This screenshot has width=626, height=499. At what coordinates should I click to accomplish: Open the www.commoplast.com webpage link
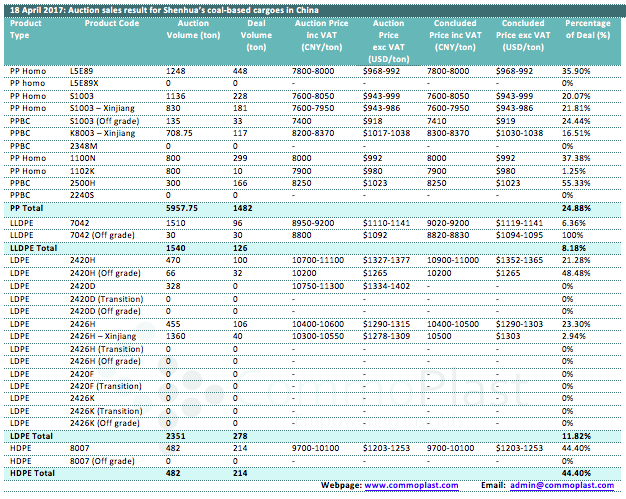click(x=410, y=485)
